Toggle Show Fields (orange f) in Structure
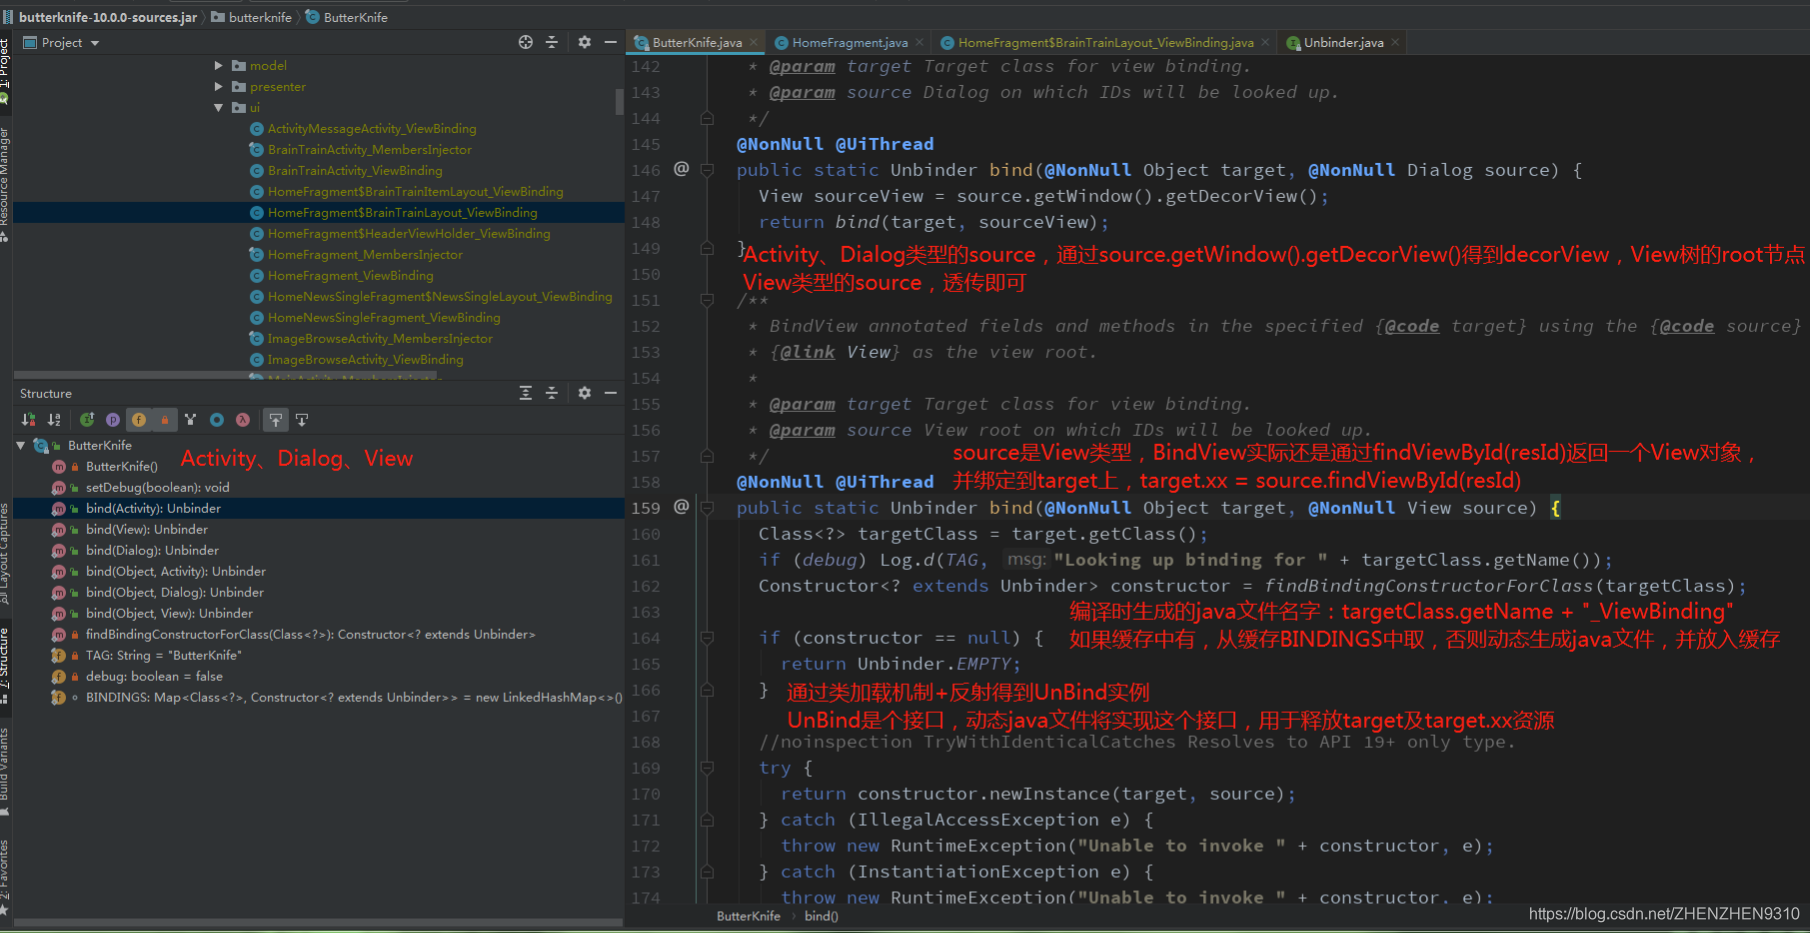Image resolution: width=1810 pixels, height=933 pixels. (139, 420)
